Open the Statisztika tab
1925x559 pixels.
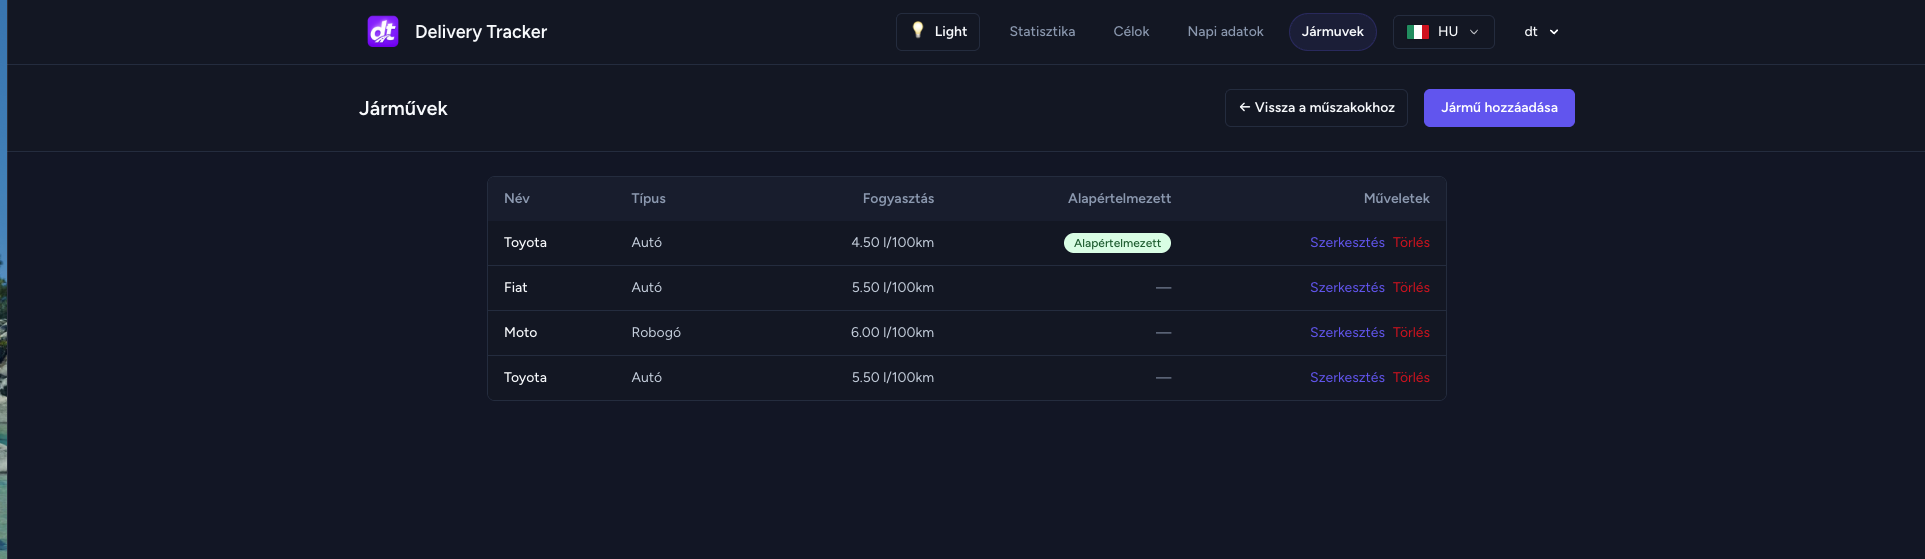[x=1042, y=32]
